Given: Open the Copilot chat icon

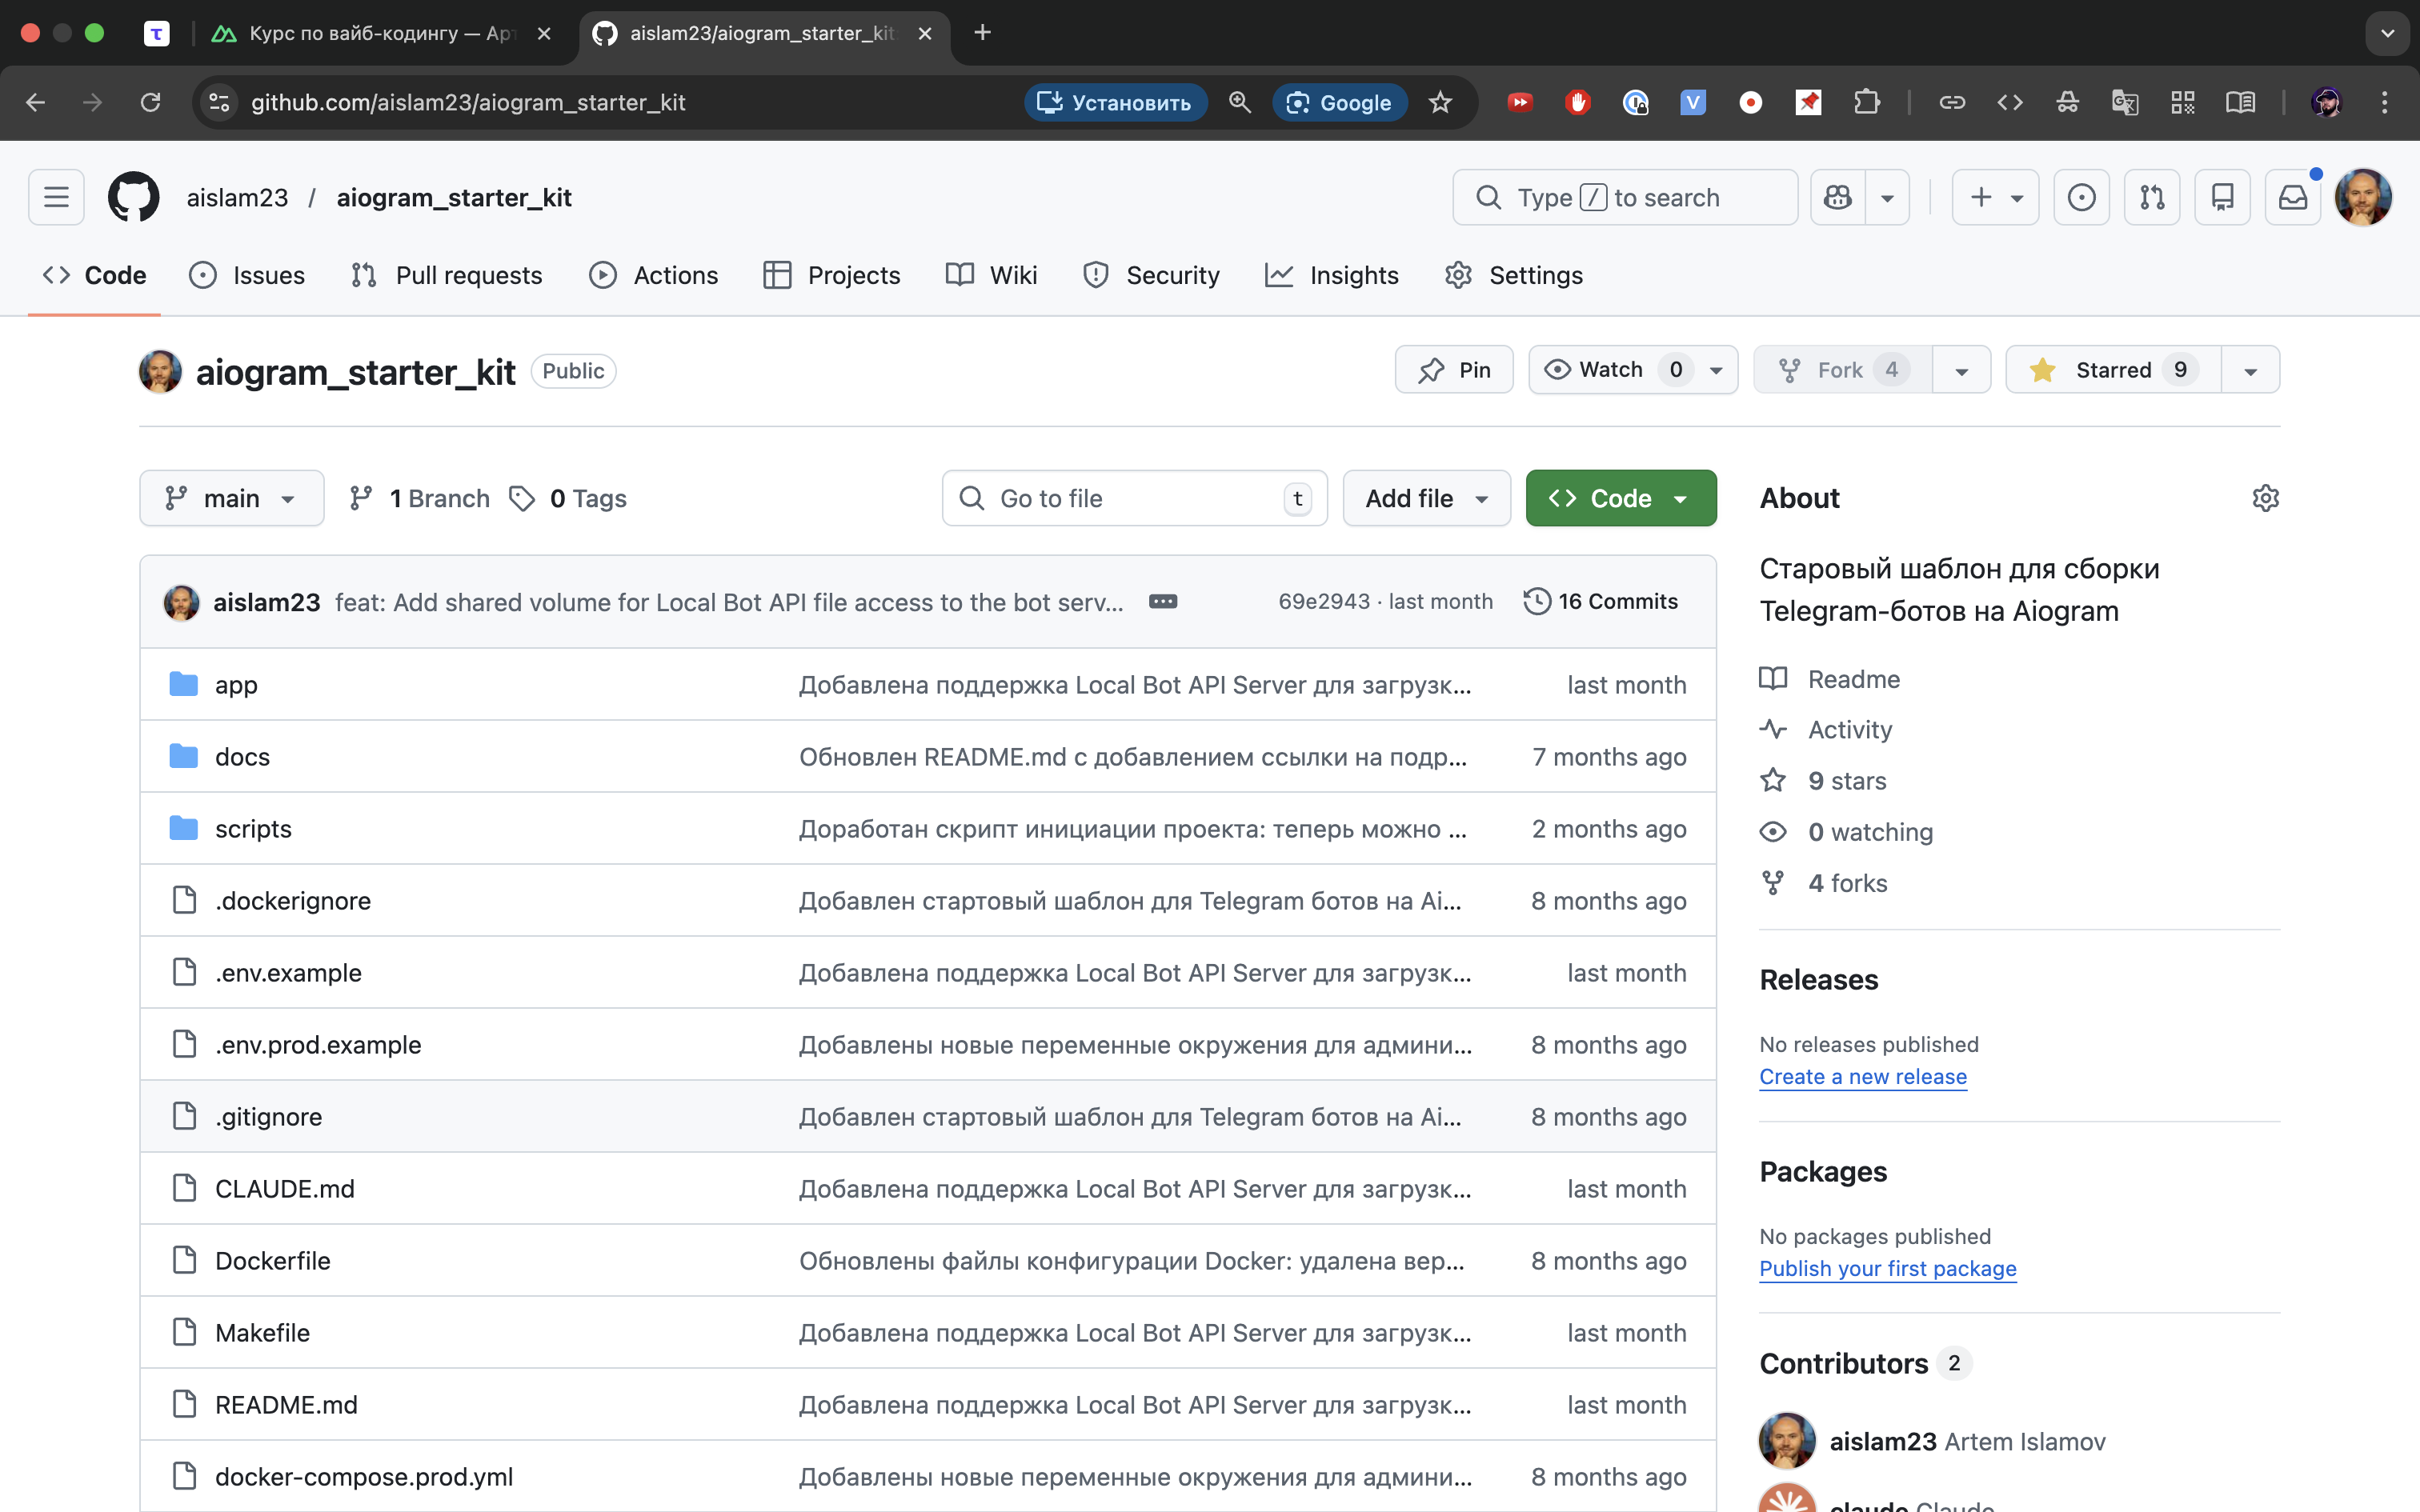Looking at the screenshot, I should (x=1837, y=197).
